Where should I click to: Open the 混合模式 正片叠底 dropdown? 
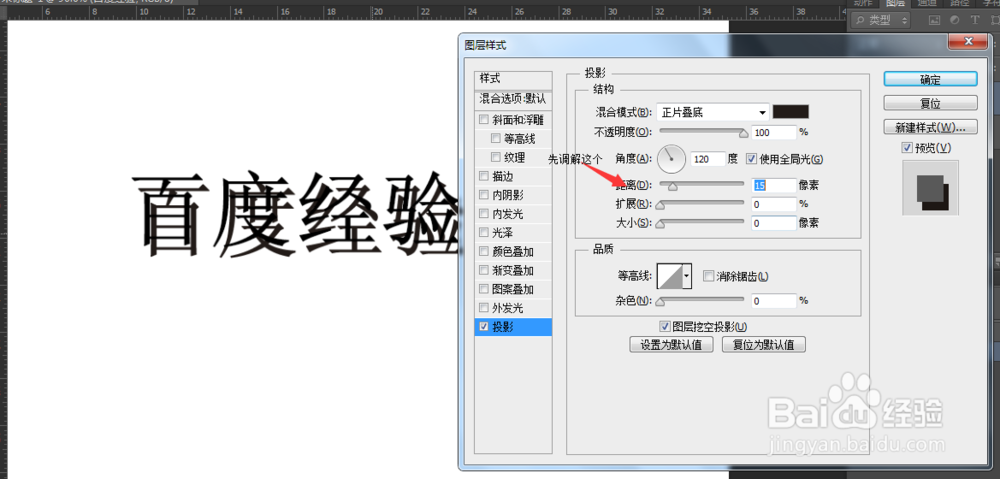[712, 113]
